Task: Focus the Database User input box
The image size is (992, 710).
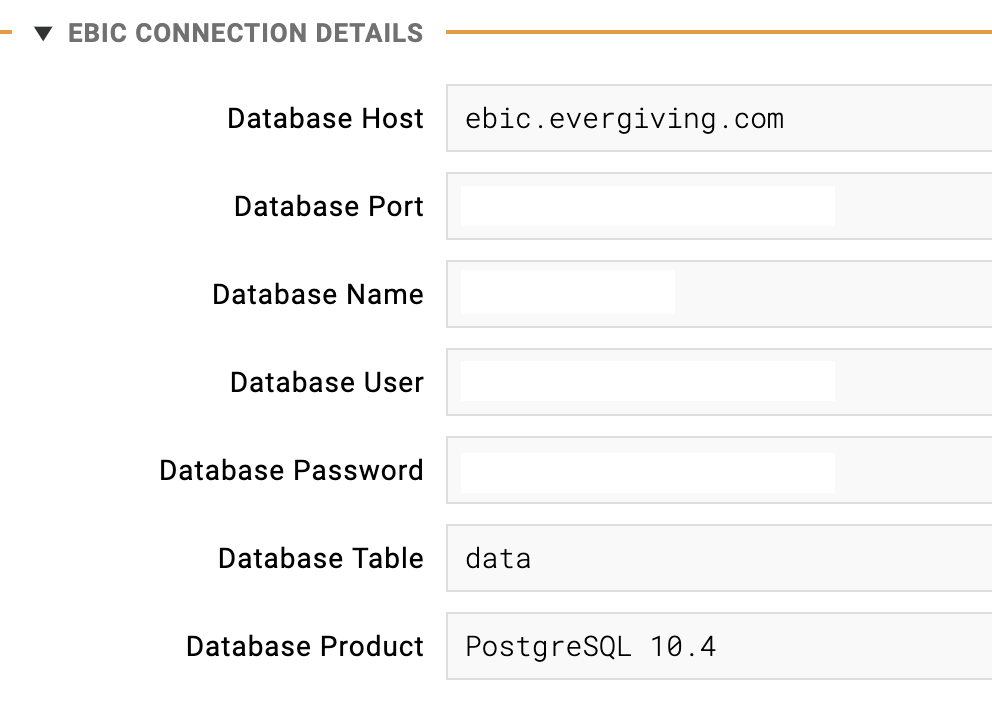Action: 719,382
